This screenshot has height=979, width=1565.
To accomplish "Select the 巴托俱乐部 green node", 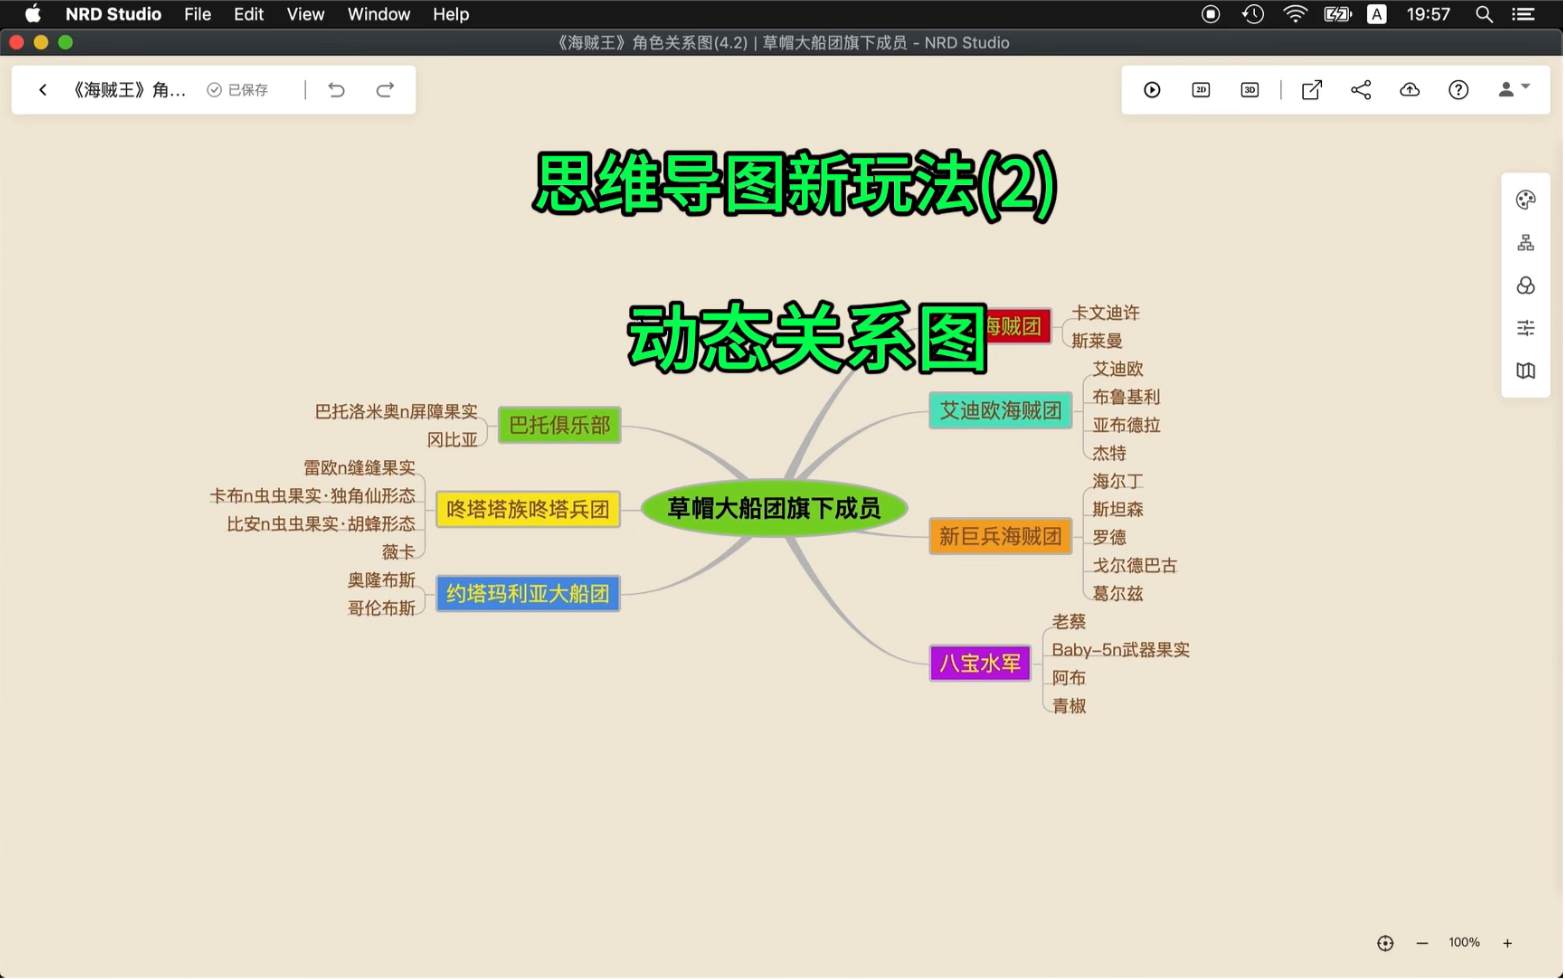I will 560,426.
